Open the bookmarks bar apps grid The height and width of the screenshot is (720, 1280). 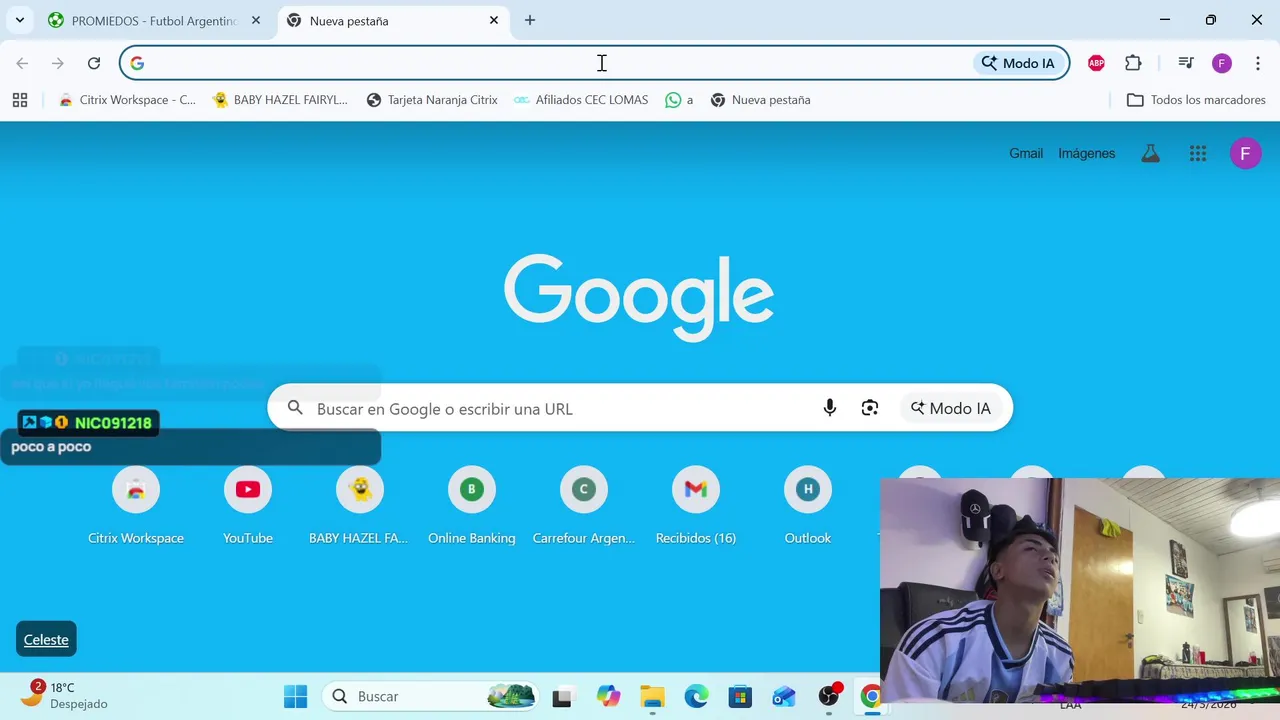pos(20,100)
